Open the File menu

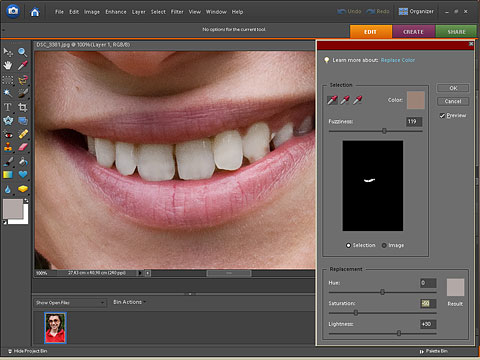[59, 12]
